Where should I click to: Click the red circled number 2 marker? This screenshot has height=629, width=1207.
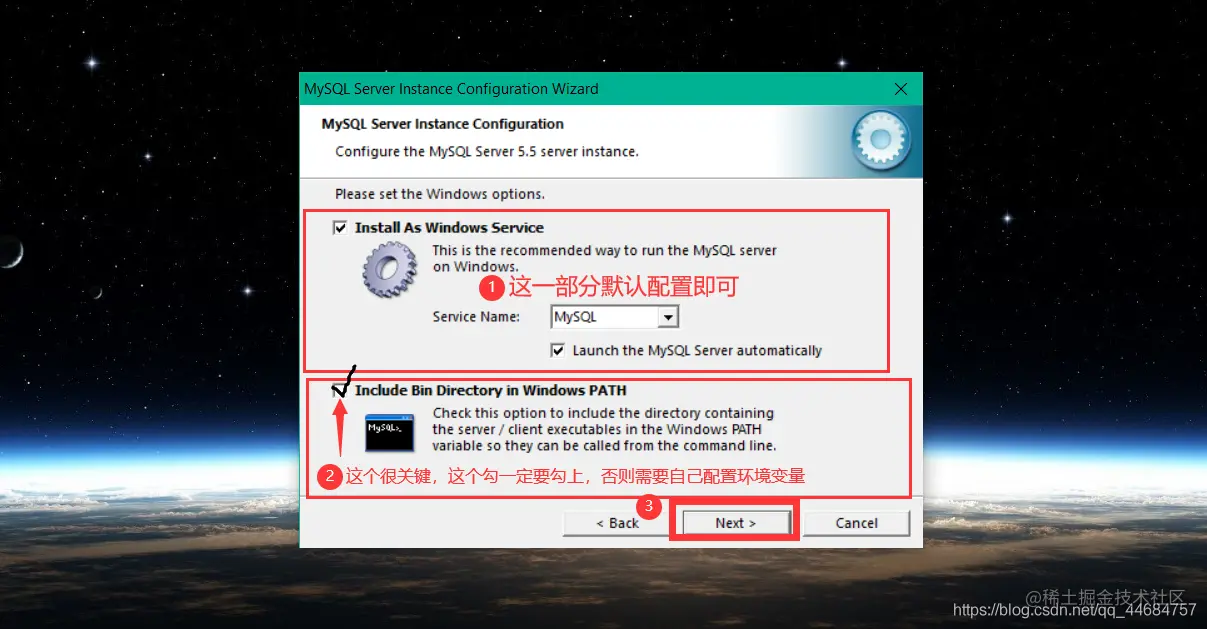click(331, 477)
